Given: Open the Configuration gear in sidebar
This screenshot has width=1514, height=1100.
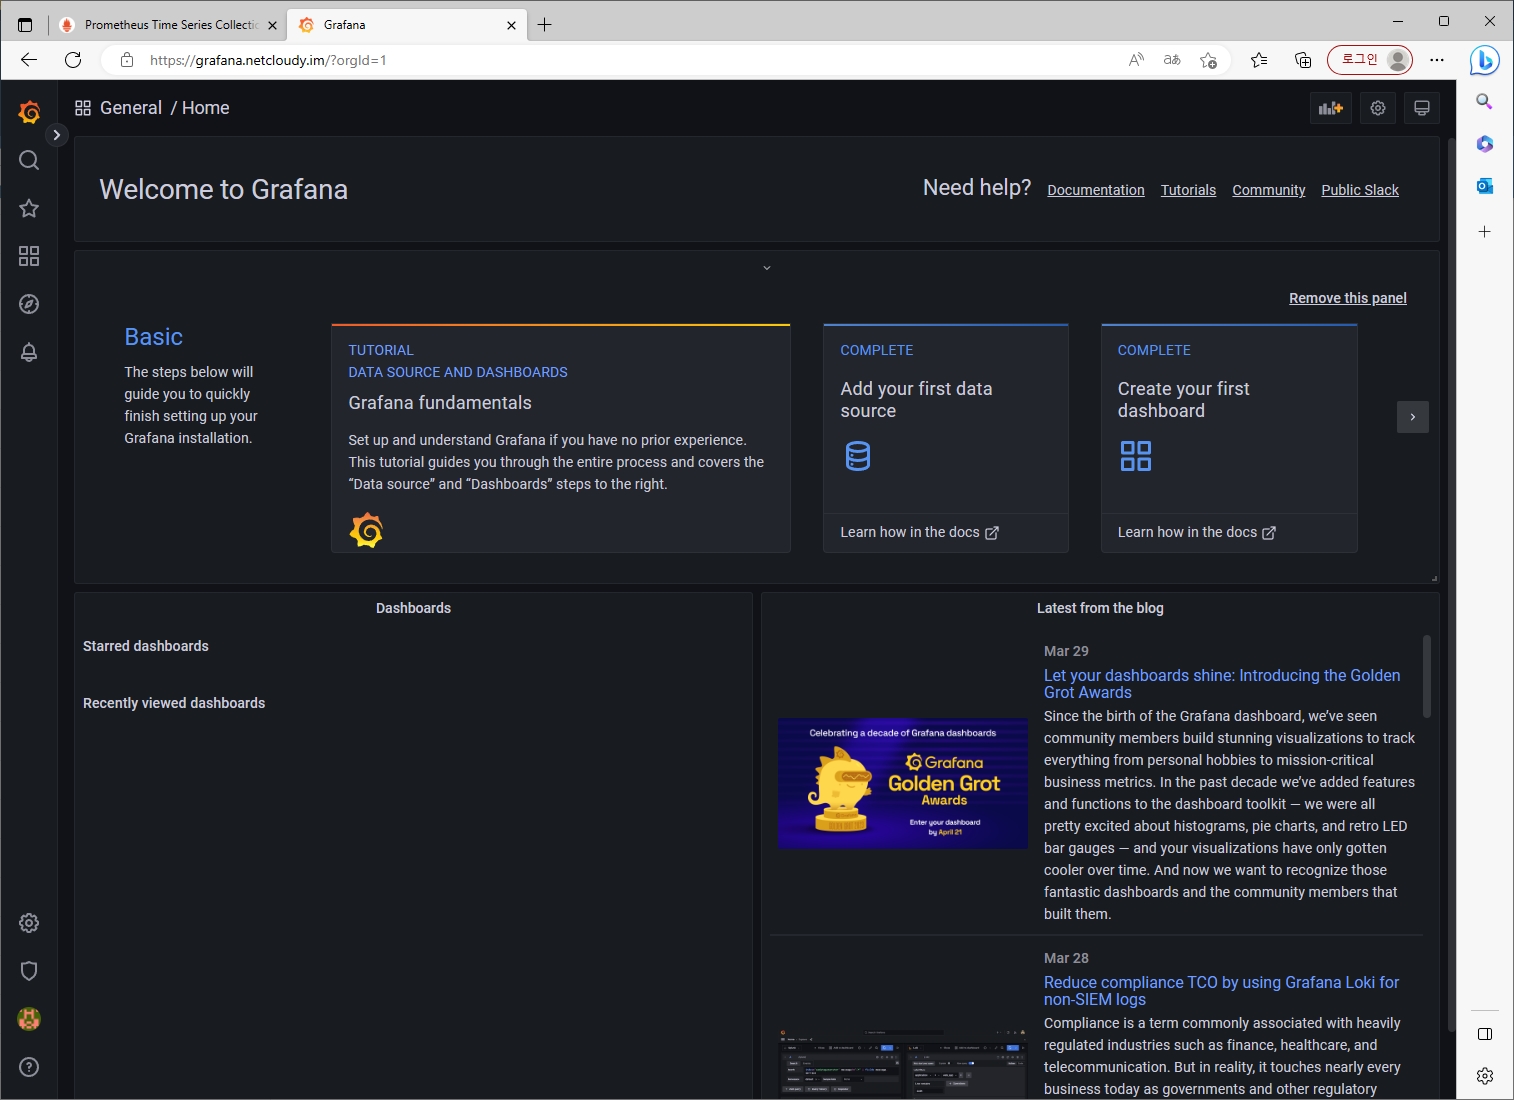Looking at the screenshot, I should point(29,923).
